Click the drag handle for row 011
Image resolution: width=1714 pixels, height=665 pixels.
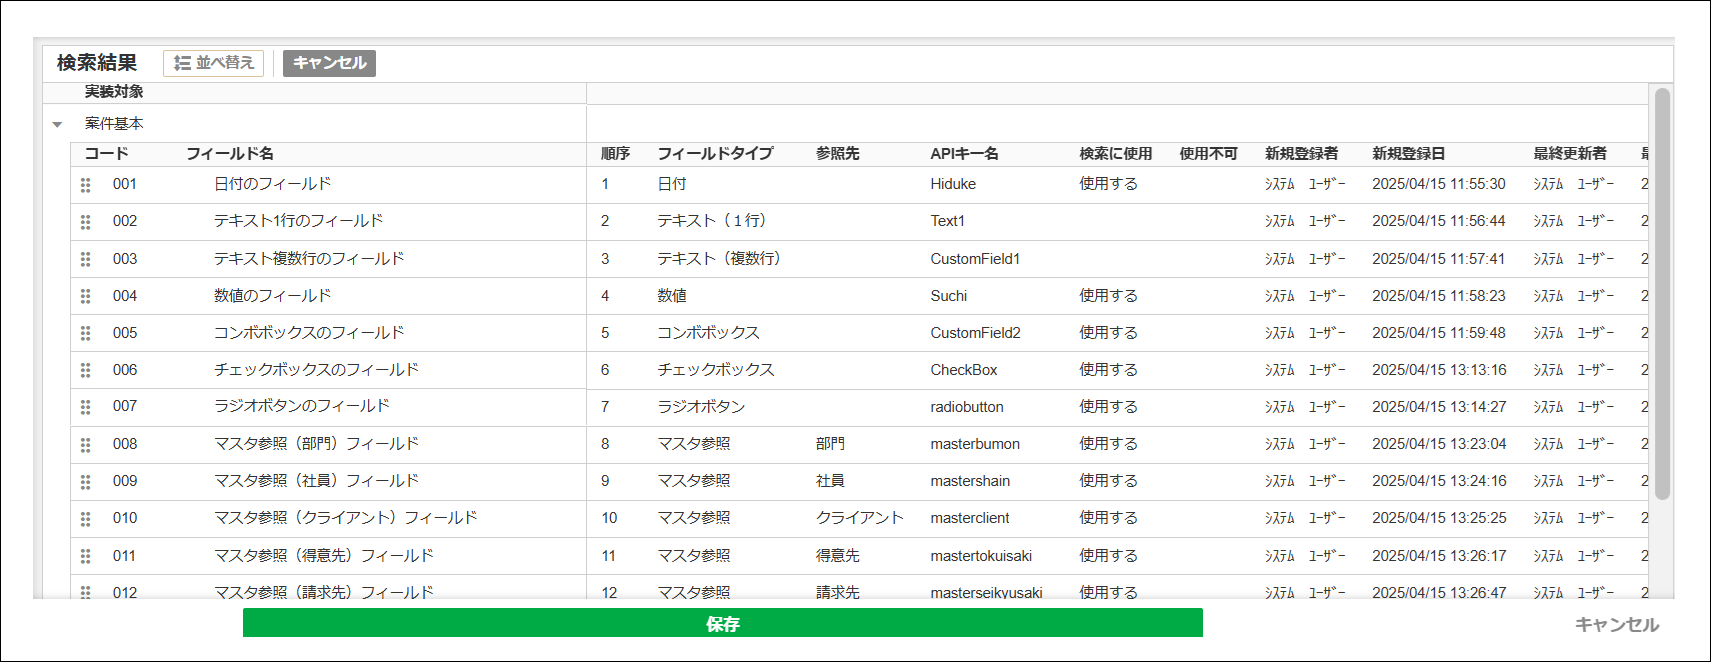(x=86, y=557)
